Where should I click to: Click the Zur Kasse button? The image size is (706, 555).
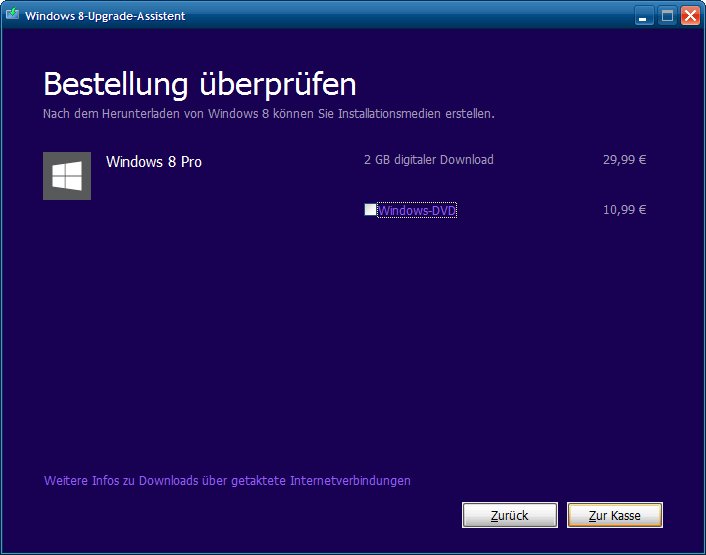[615, 515]
